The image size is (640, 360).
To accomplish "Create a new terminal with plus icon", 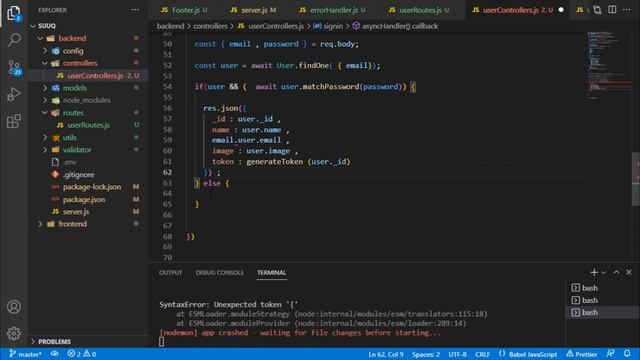I will click(594, 272).
